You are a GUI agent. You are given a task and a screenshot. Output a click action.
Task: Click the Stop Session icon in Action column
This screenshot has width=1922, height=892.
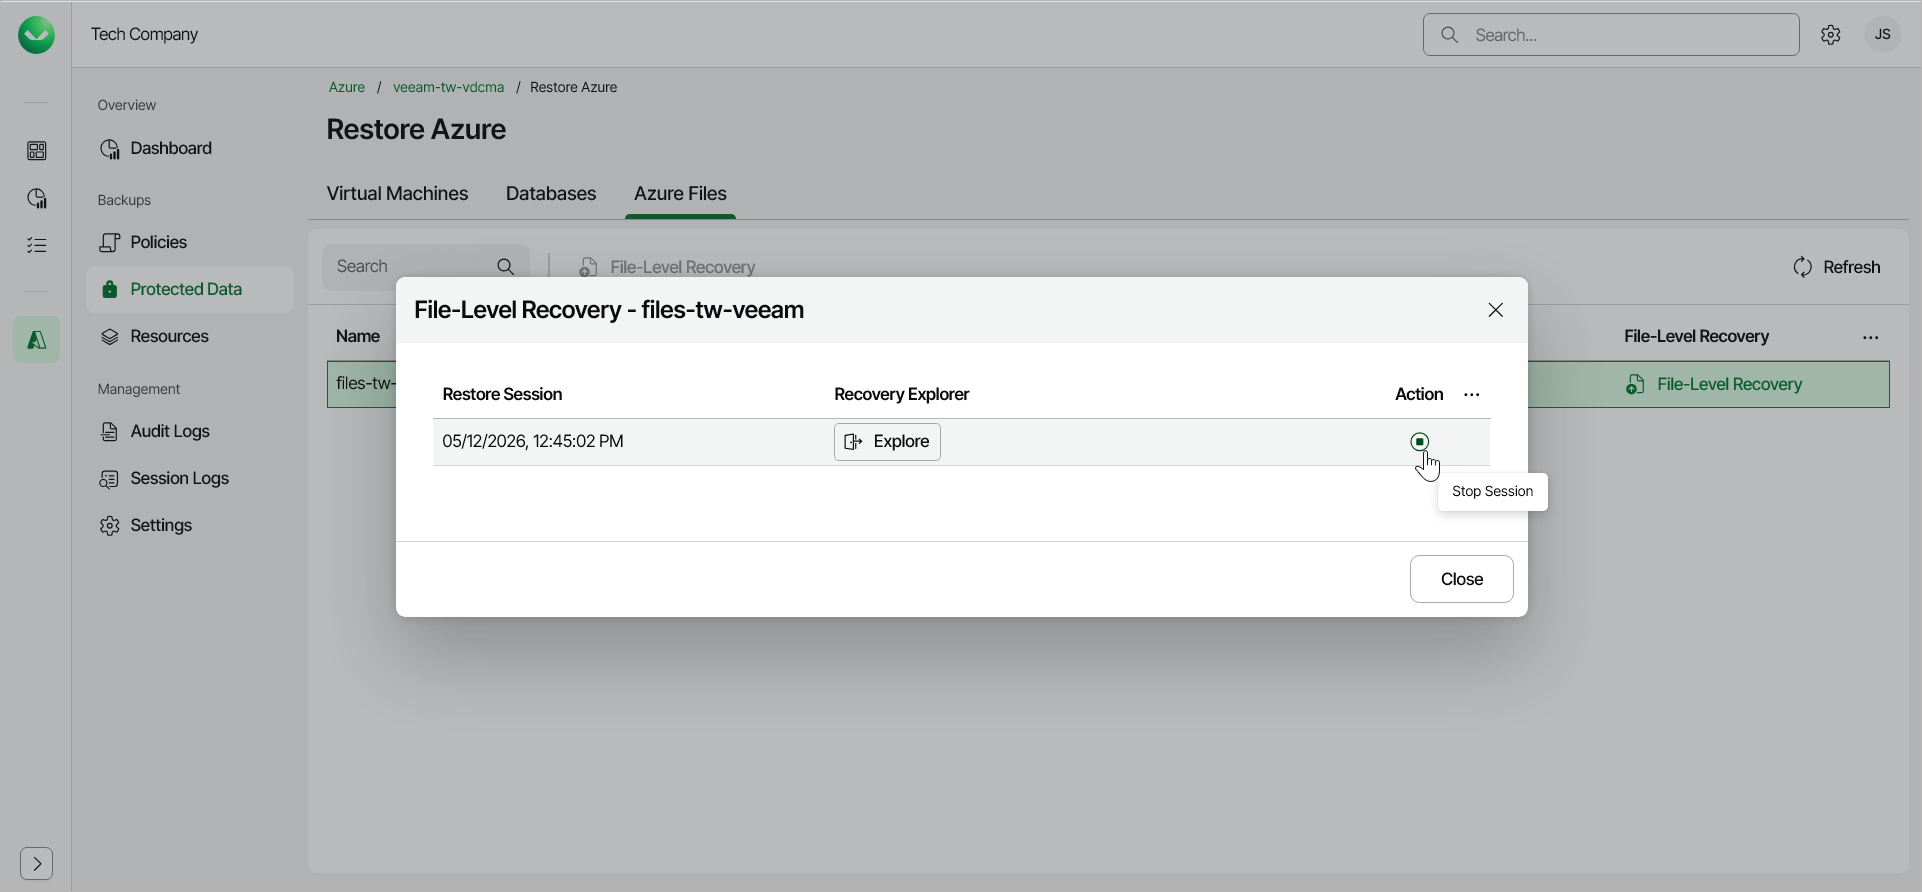[1419, 441]
